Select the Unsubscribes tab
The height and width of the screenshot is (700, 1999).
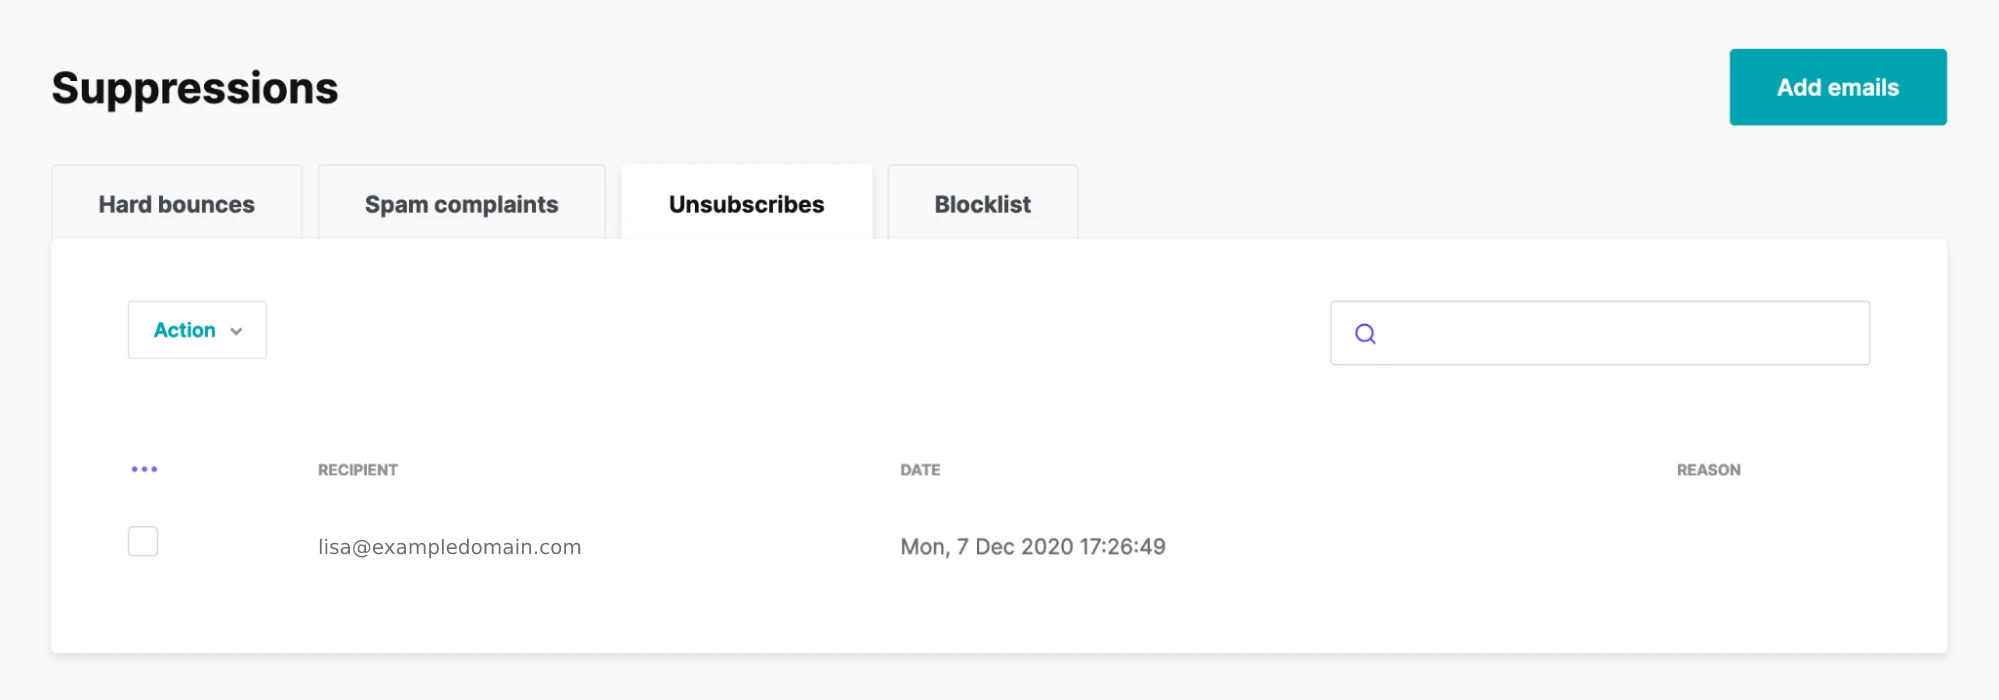click(x=746, y=204)
